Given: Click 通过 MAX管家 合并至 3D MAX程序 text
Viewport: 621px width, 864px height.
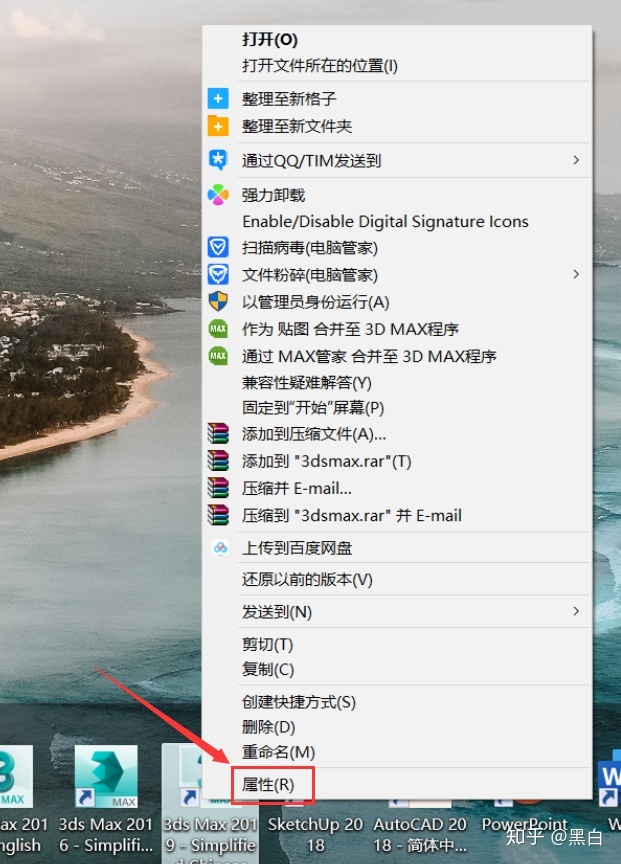Looking at the screenshot, I should 369,357.
